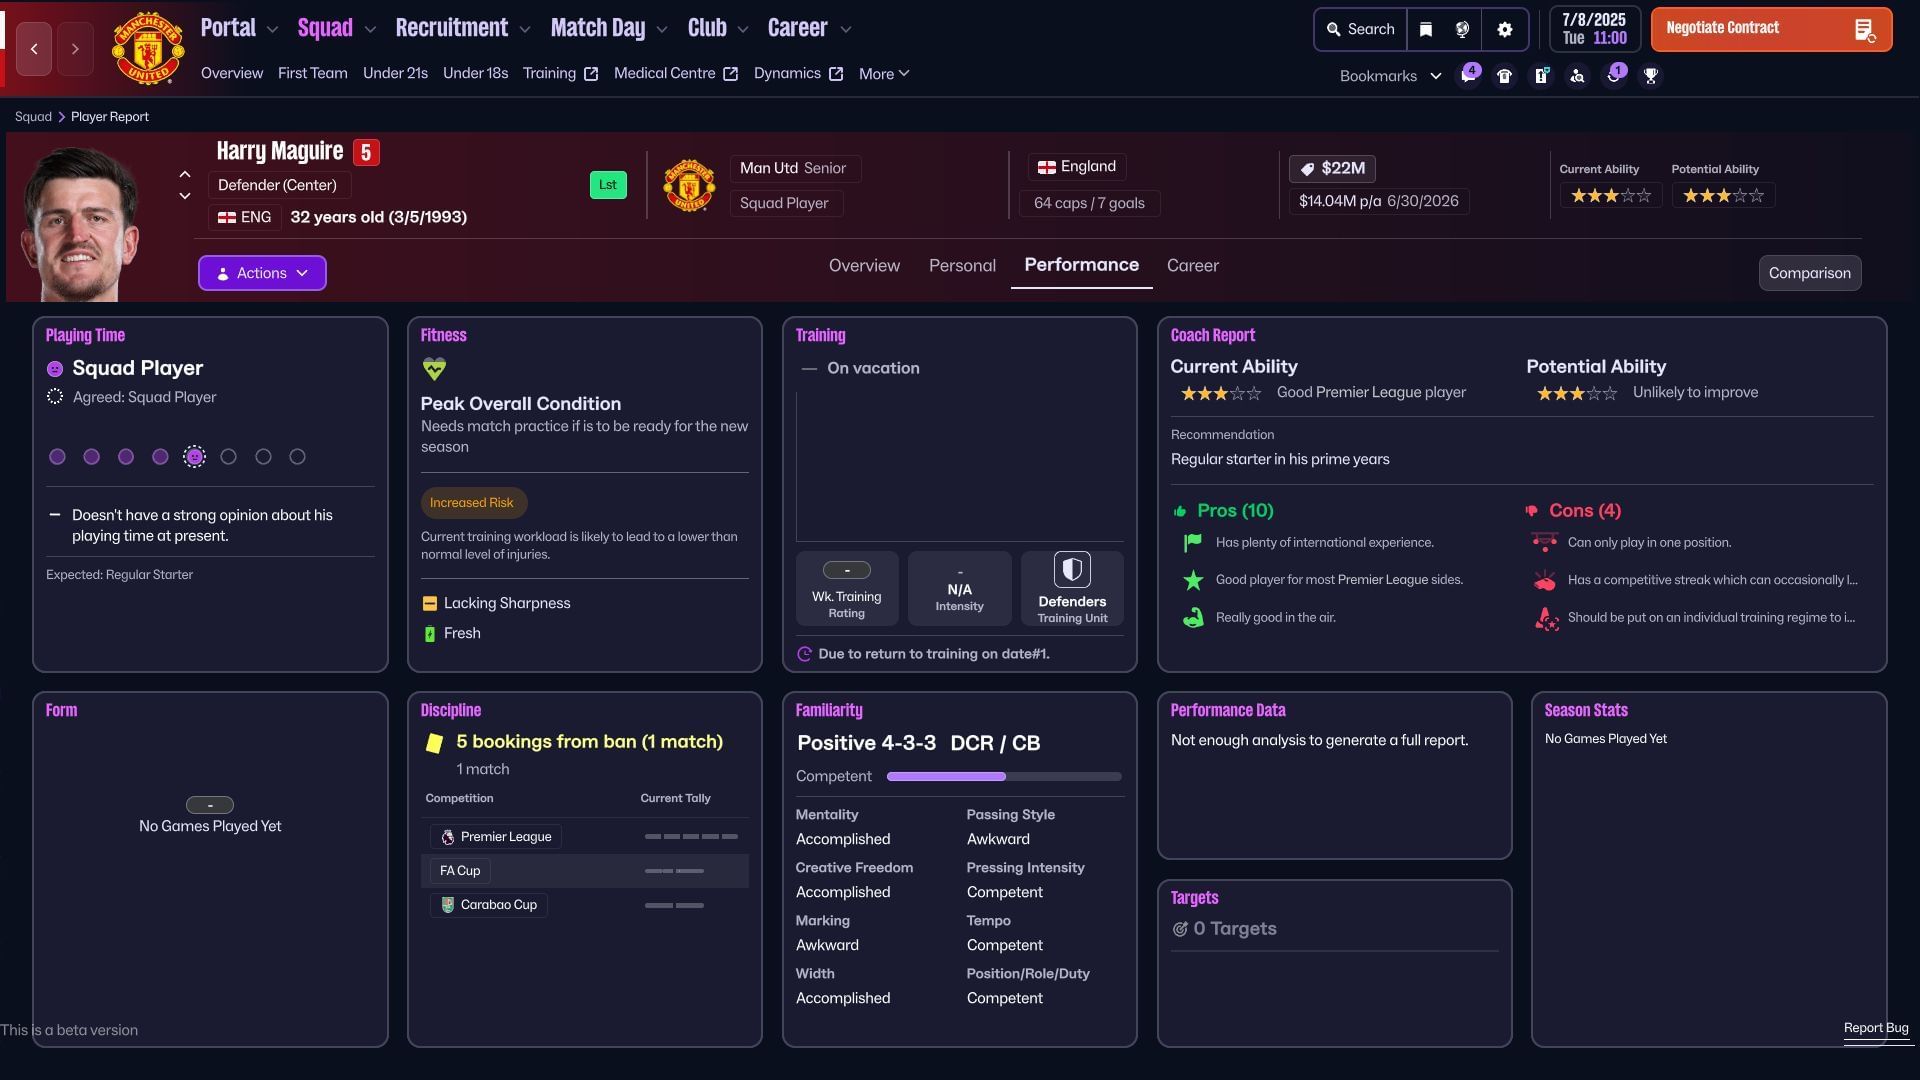Click the trophy competitions icon

tap(1651, 77)
